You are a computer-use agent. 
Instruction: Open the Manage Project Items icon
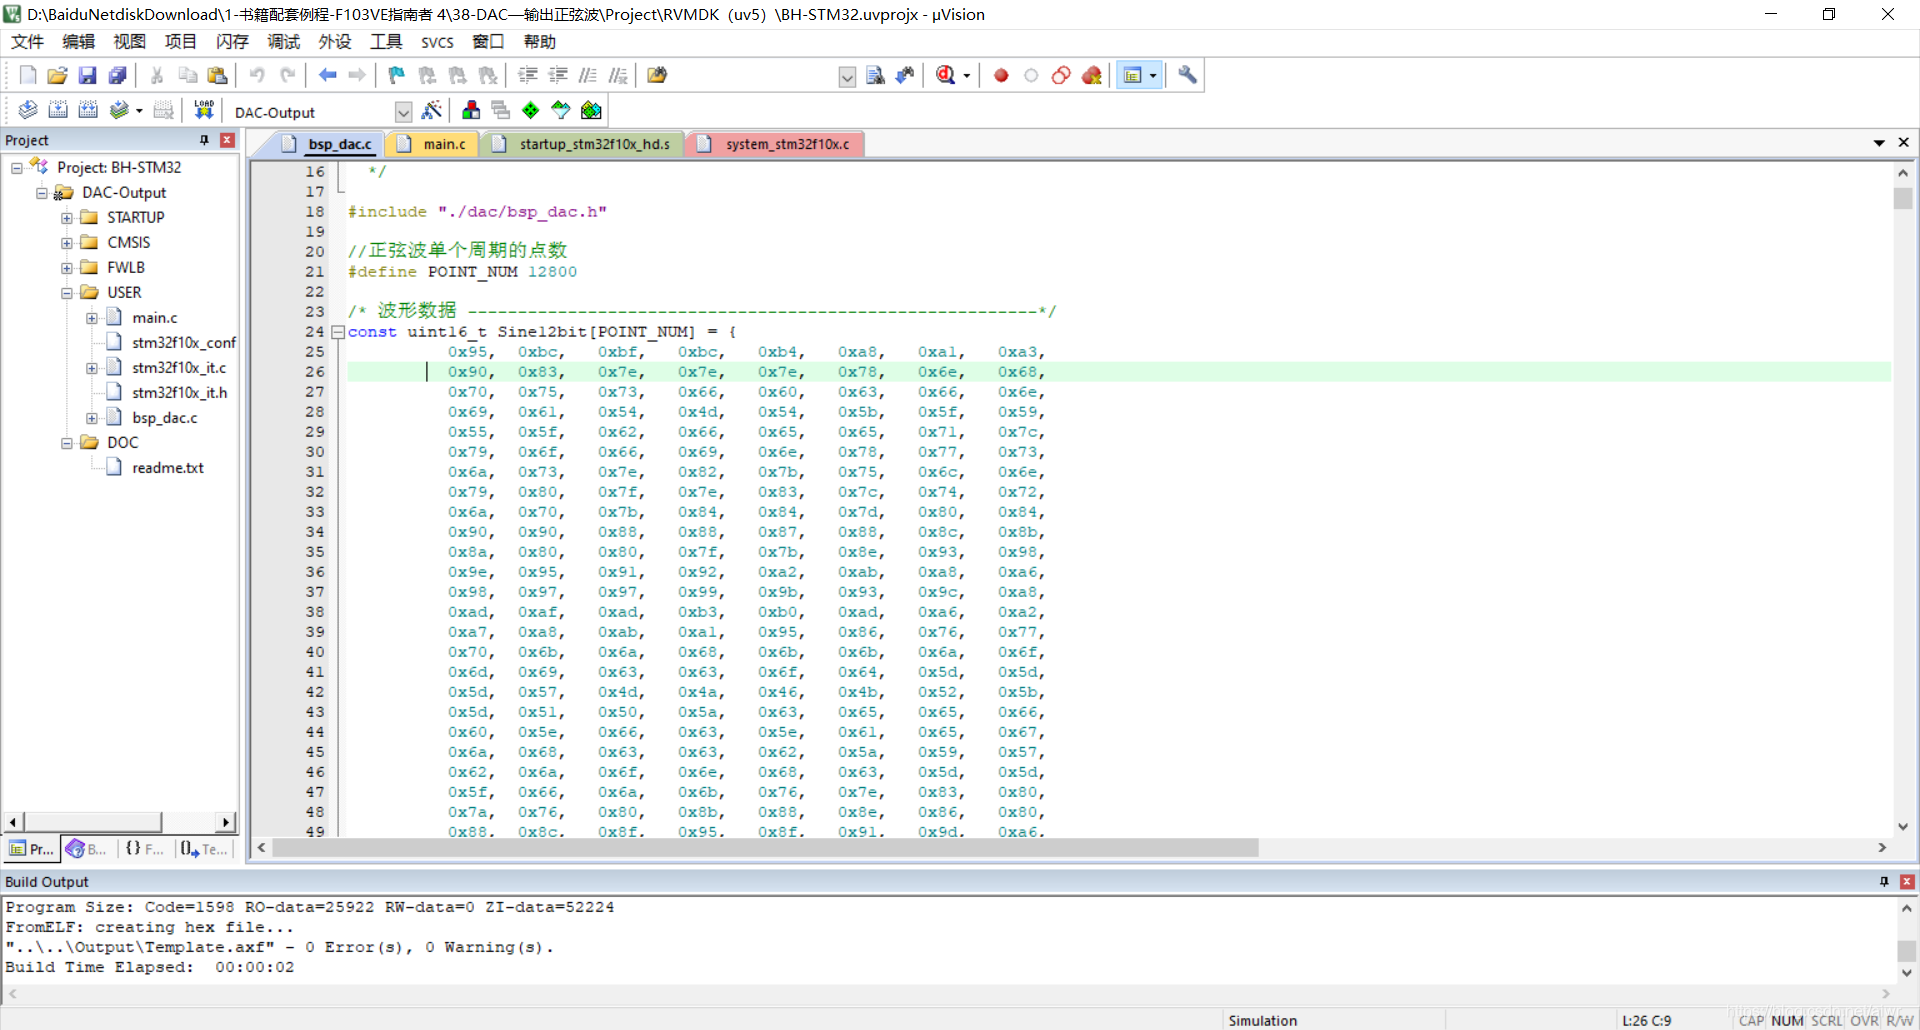coord(471,110)
